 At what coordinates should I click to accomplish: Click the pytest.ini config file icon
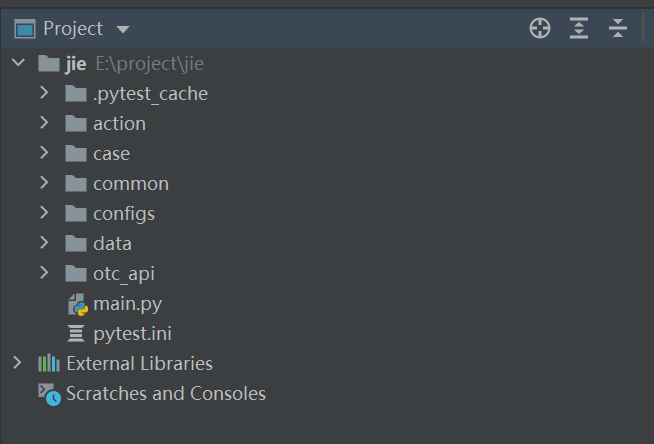[77, 334]
